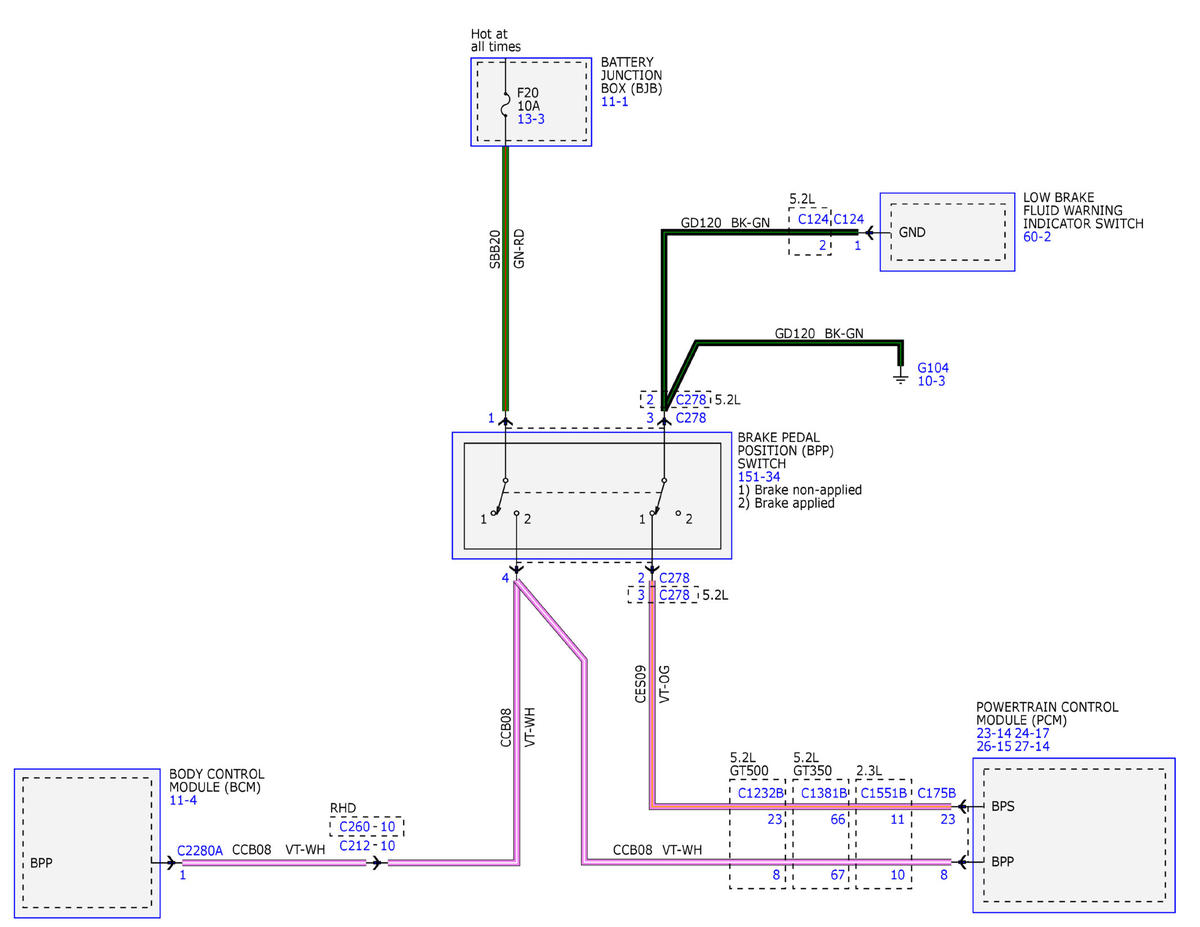Image resolution: width=1200 pixels, height=927 pixels.
Task: Open the C1232B GT500 connector link
Action: [x=760, y=793]
